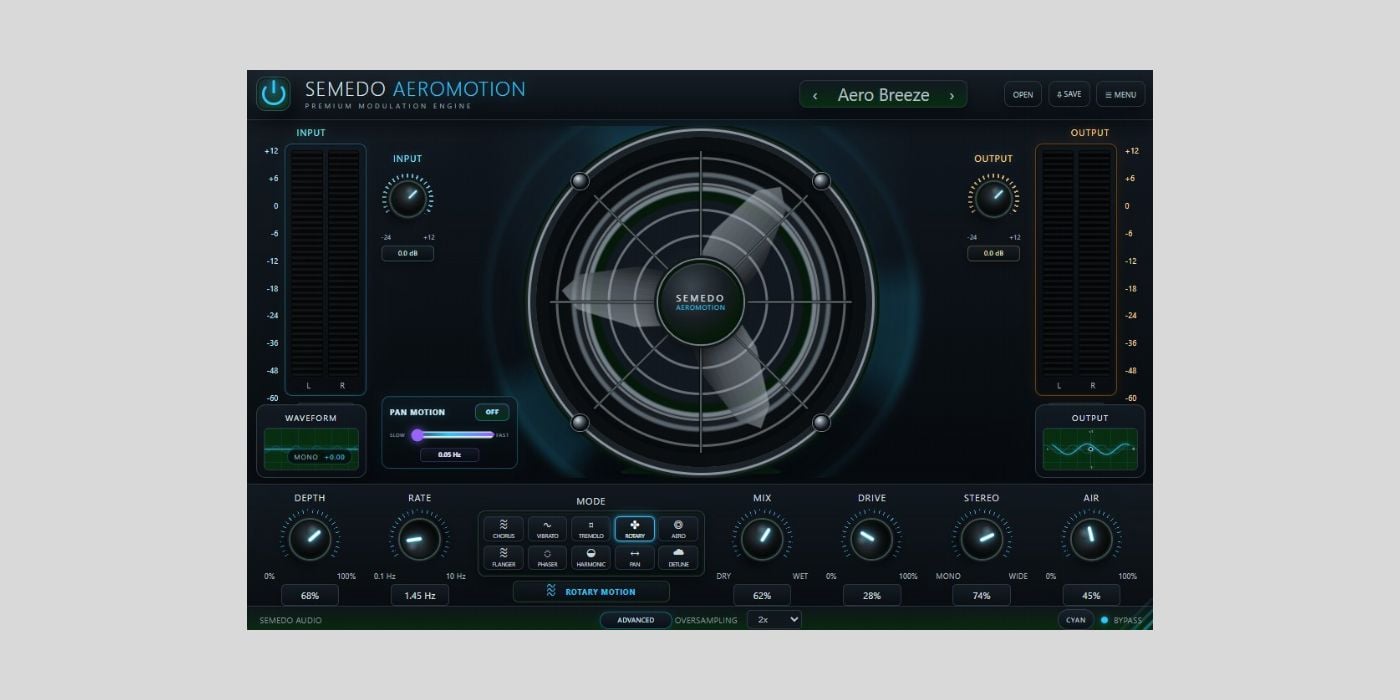Open the Oversampling 2x dropdown
The image size is (1400, 700).
[774, 620]
